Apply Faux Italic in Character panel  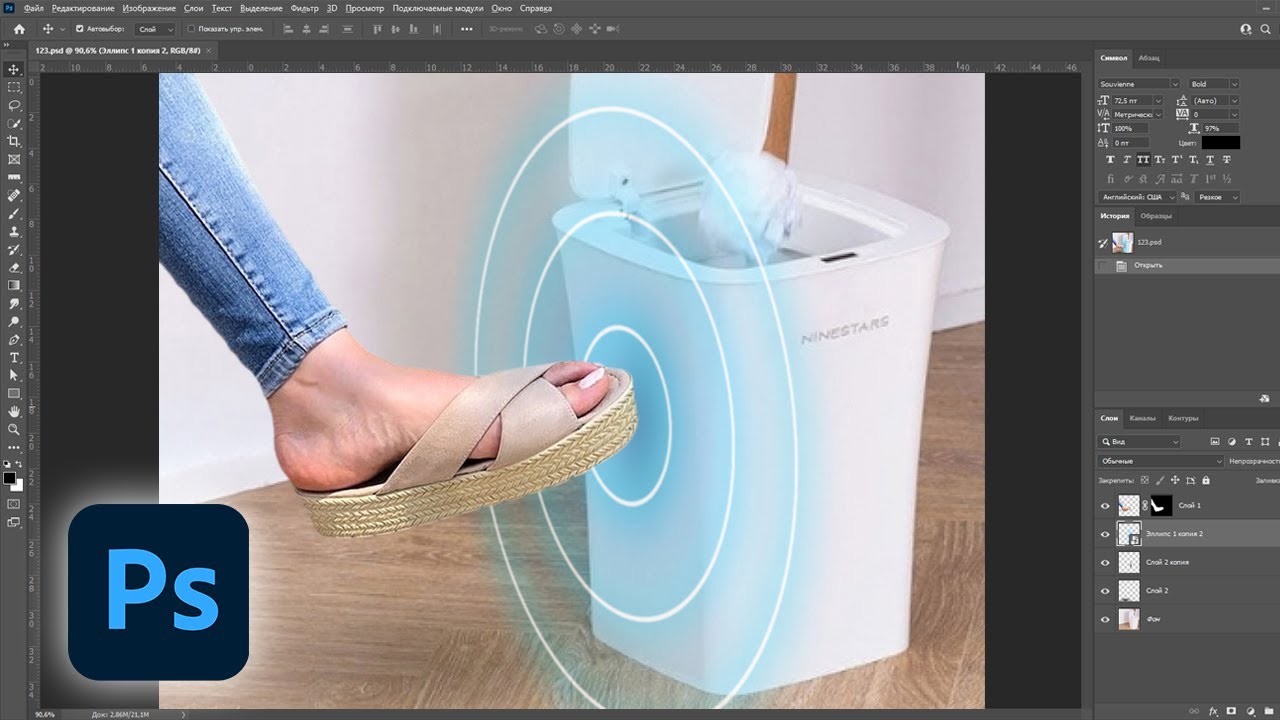pos(1127,160)
